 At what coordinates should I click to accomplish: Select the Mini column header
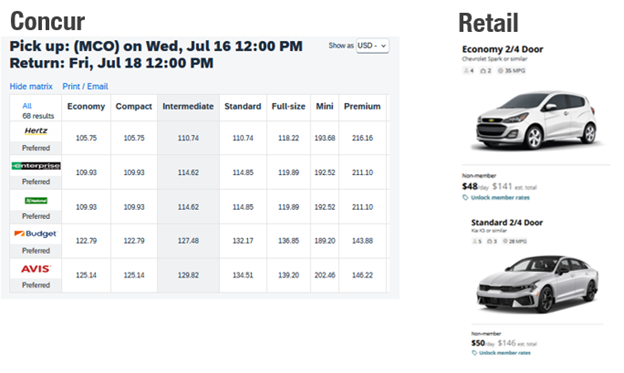(325, 106)
